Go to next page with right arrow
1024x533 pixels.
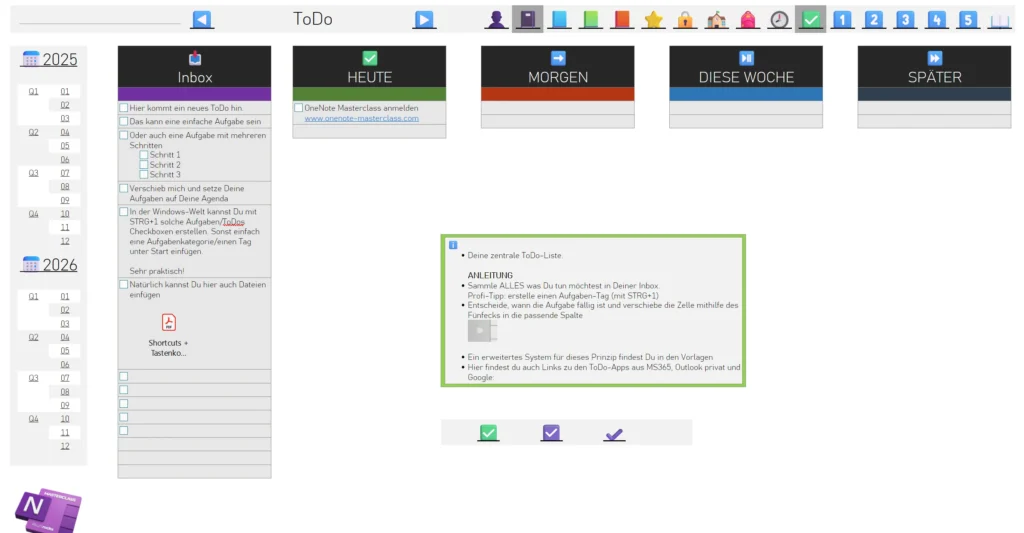(423, 20)
